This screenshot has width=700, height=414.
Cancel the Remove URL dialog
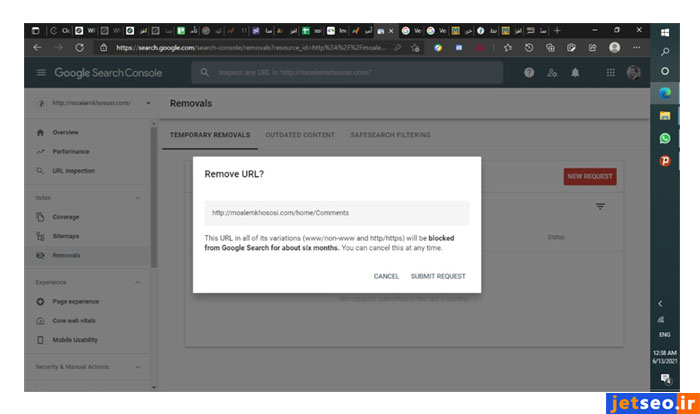[386, 276]
